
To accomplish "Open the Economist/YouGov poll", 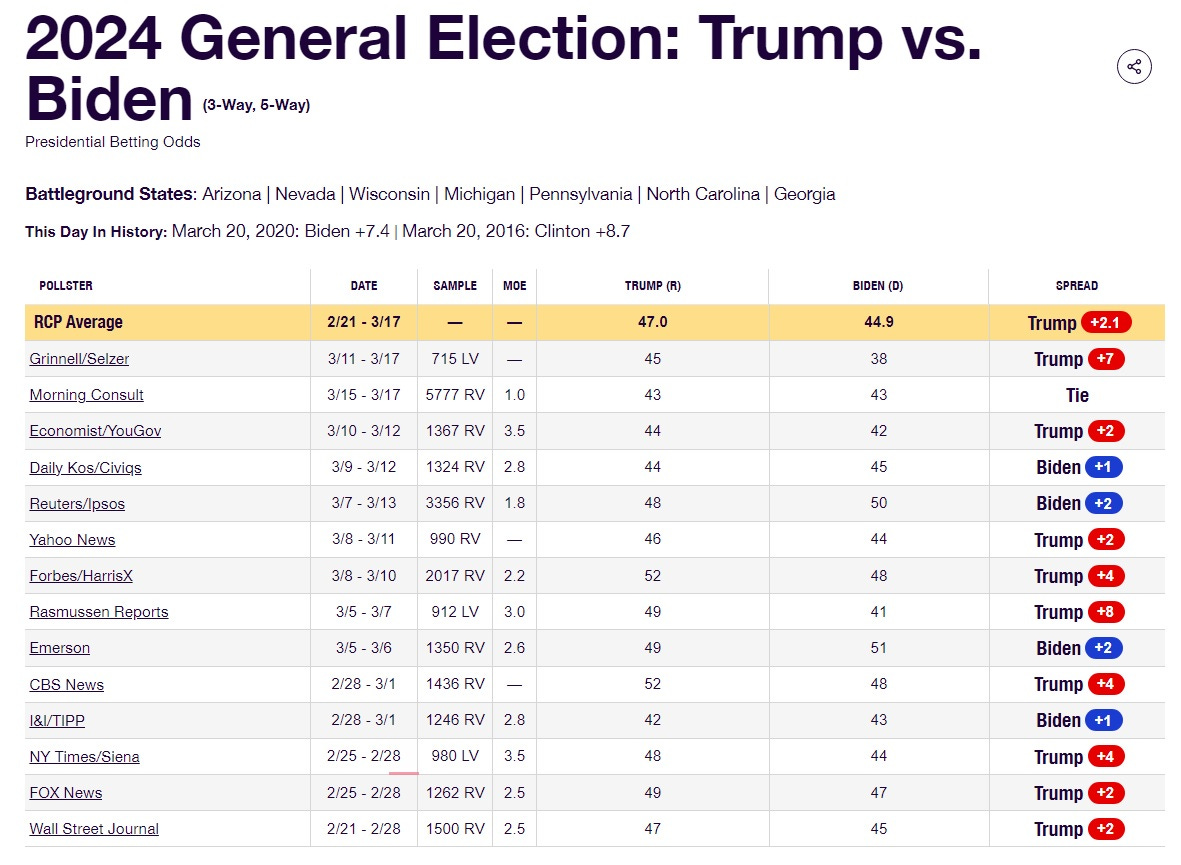I will [96, 431].
